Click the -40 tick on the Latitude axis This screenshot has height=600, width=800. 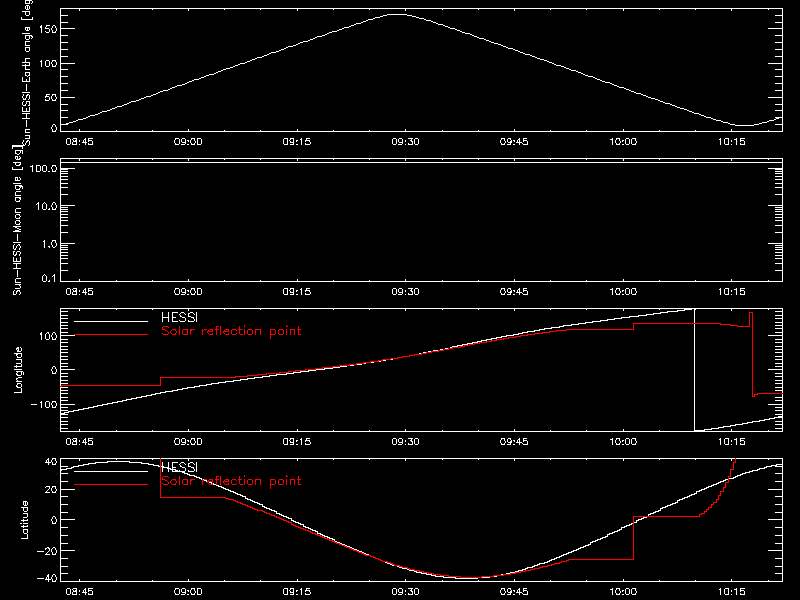pyautogui.click(x=47, y=579)
